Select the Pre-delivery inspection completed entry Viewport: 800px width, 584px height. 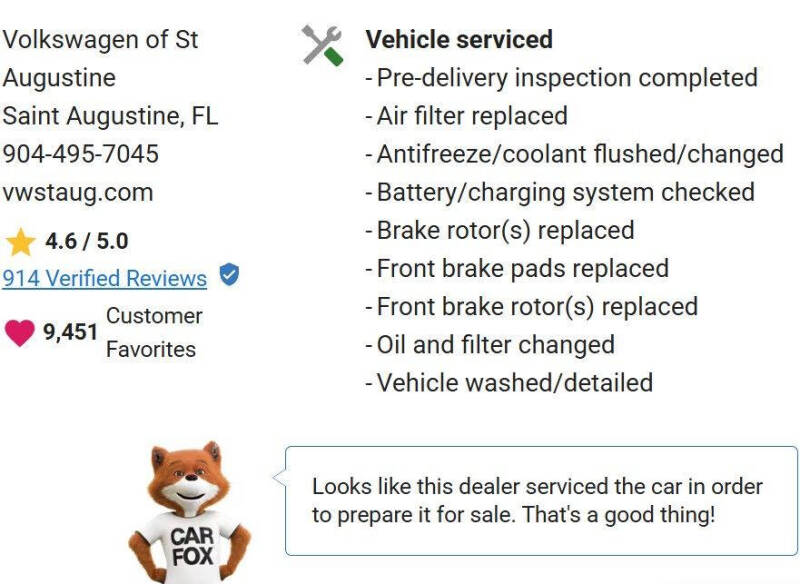click(561, 78)
